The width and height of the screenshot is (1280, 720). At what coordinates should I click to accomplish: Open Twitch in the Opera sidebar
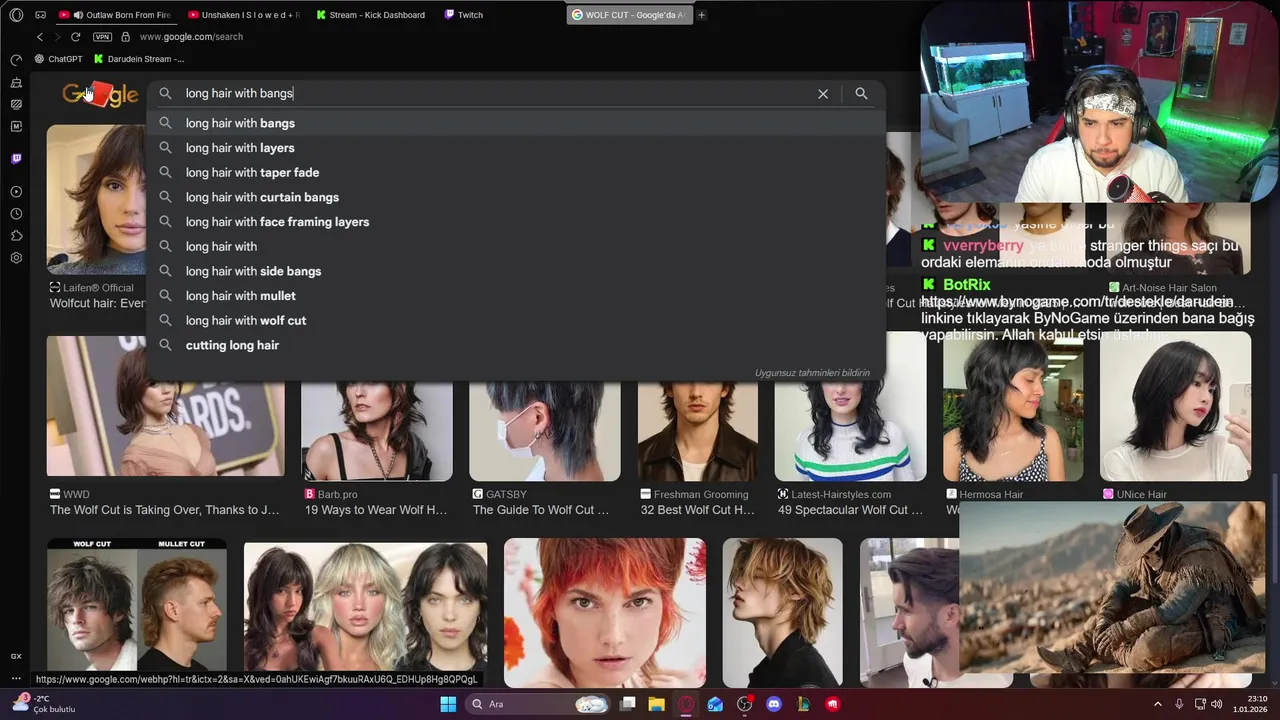click(16, 159)
